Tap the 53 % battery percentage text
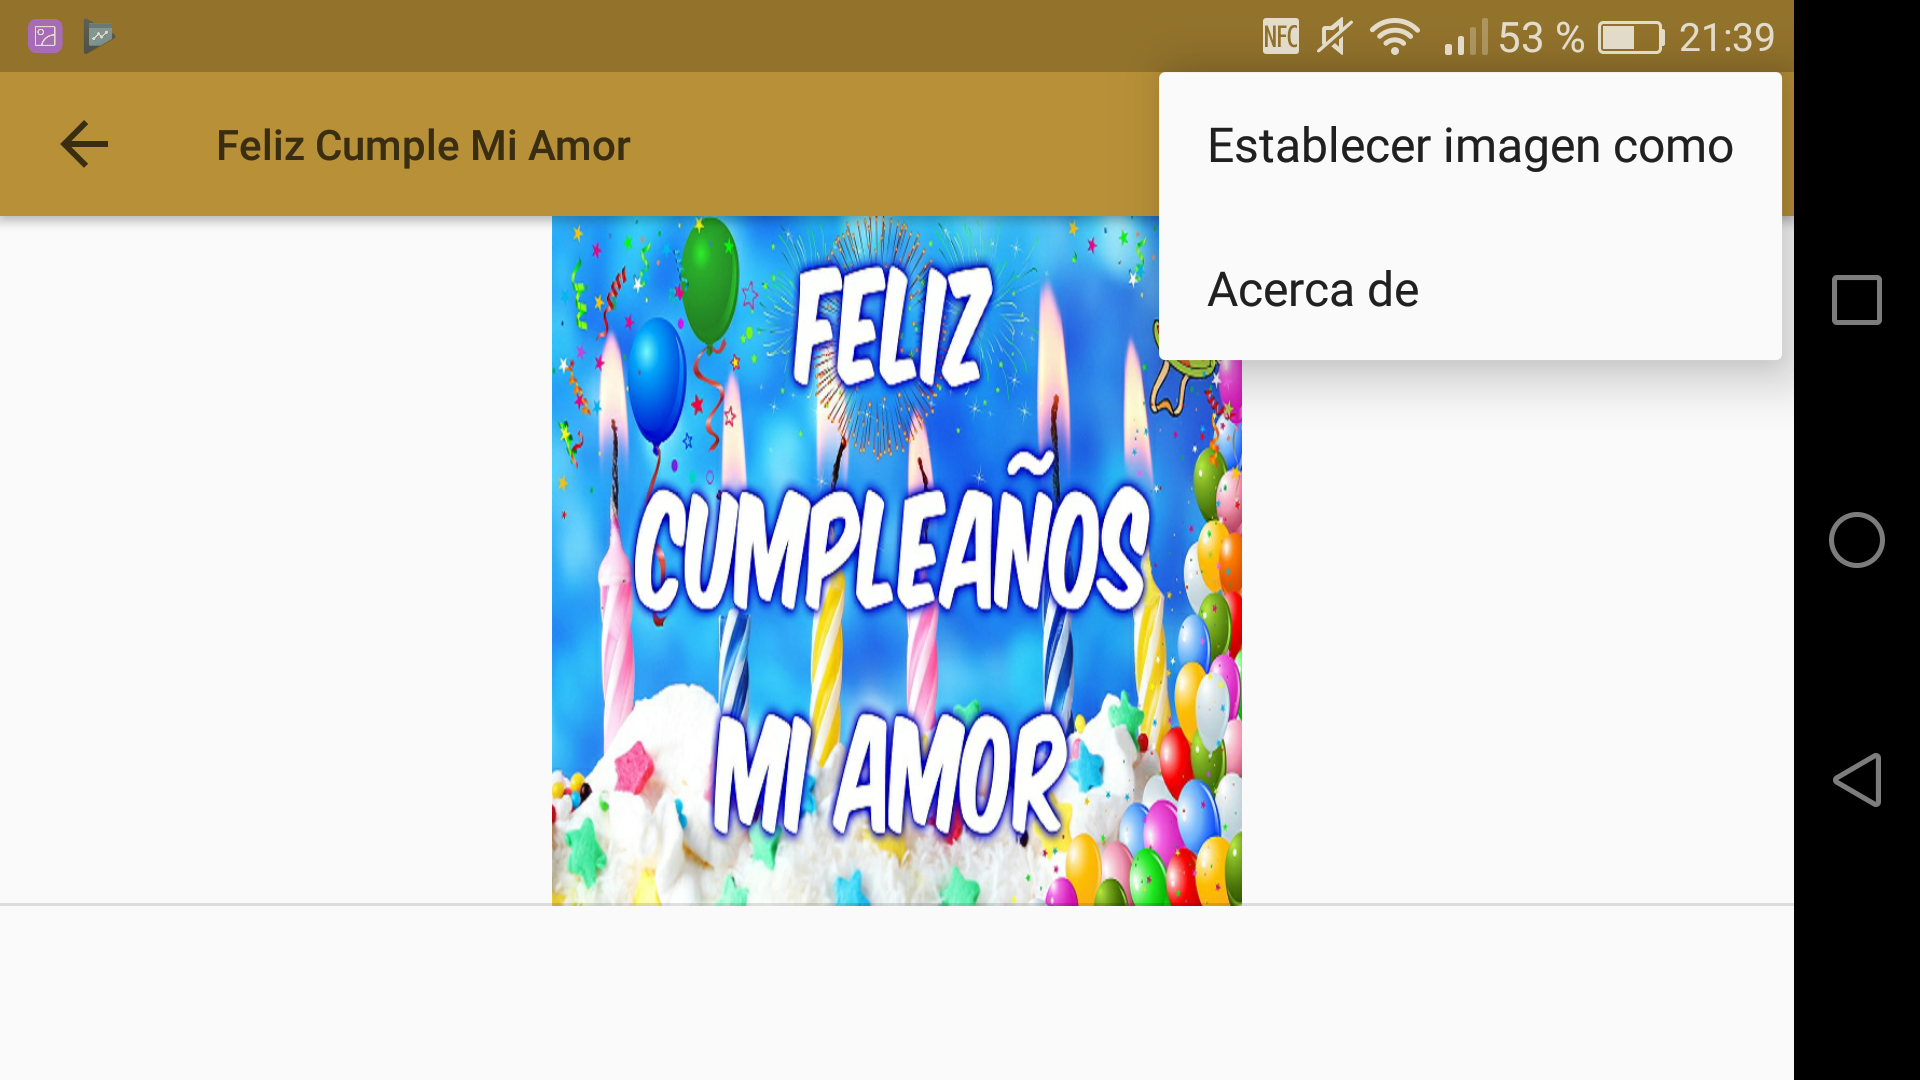 [x=1541, y=38]
